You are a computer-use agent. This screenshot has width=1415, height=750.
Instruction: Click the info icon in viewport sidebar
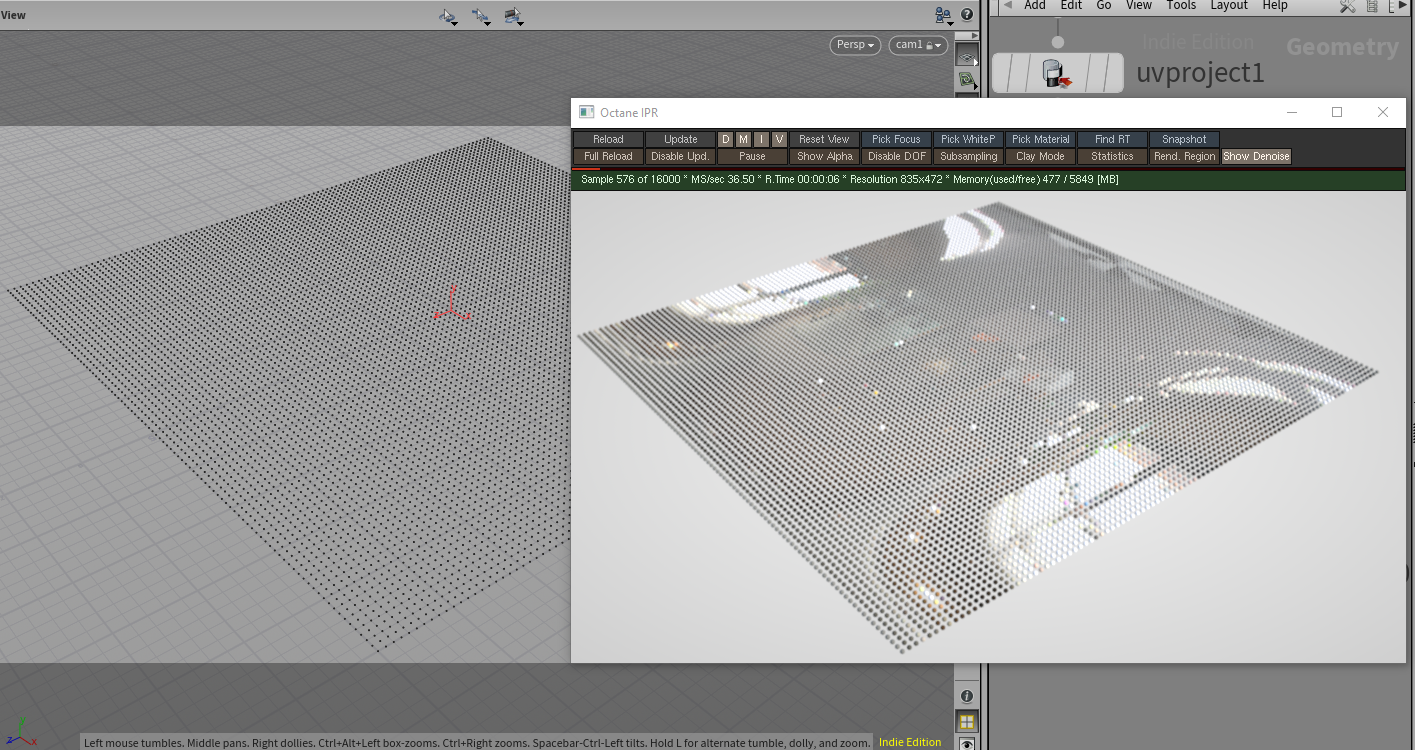[x=966, y=696]
